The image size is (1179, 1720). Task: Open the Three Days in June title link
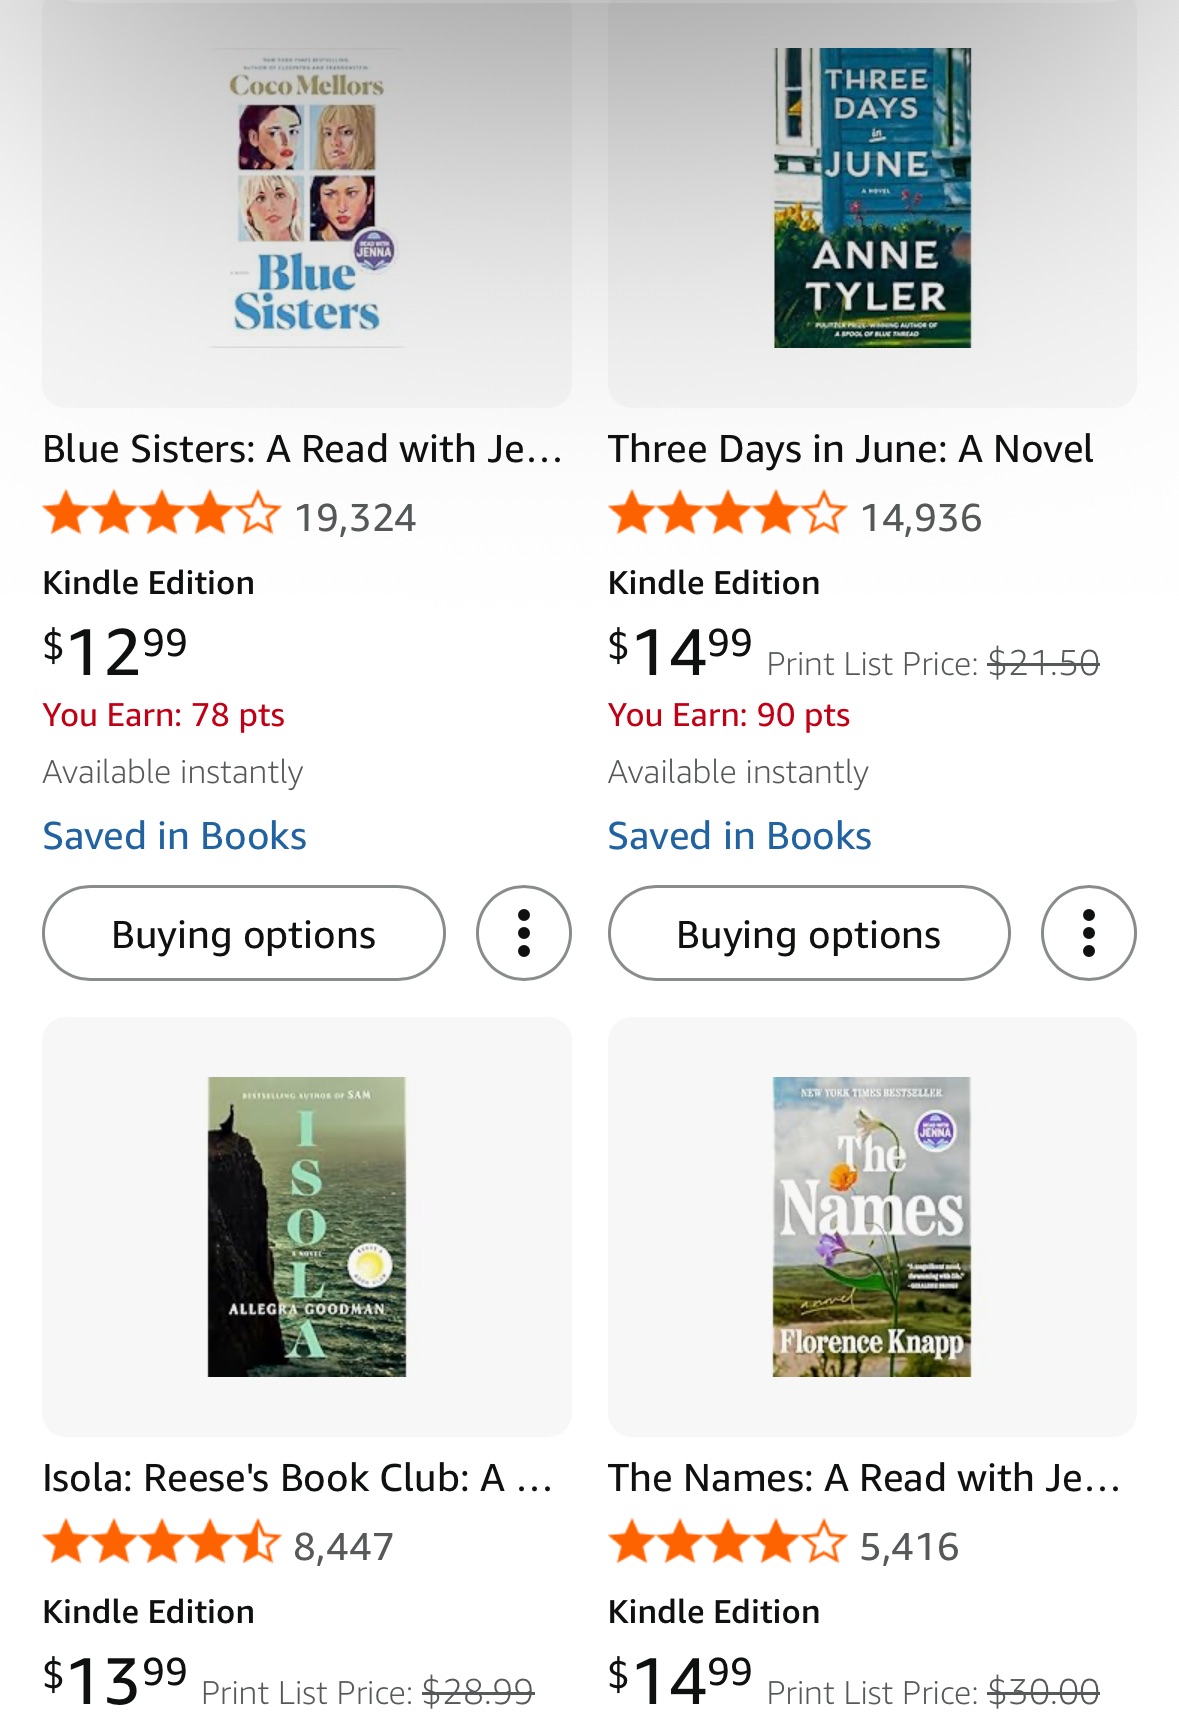coord(850,450)
